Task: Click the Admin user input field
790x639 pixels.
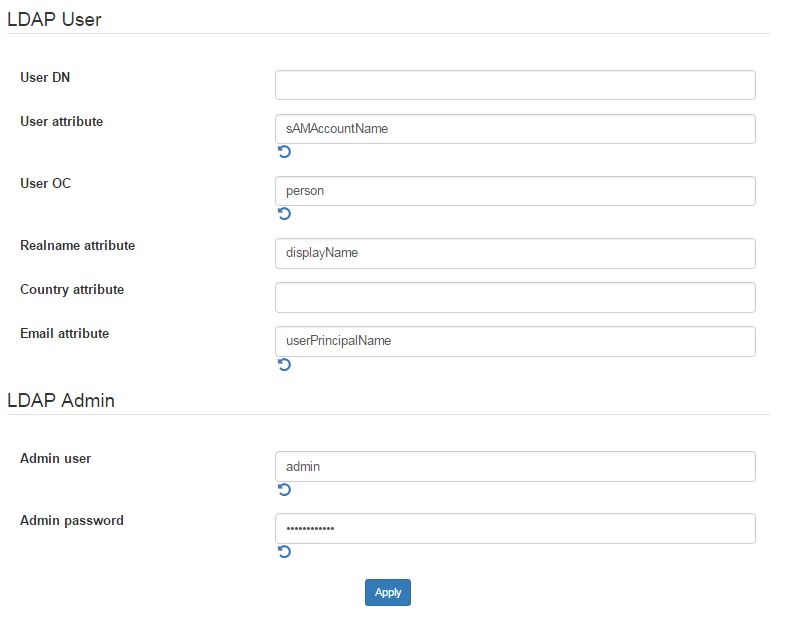Action: tap(515, 467)
